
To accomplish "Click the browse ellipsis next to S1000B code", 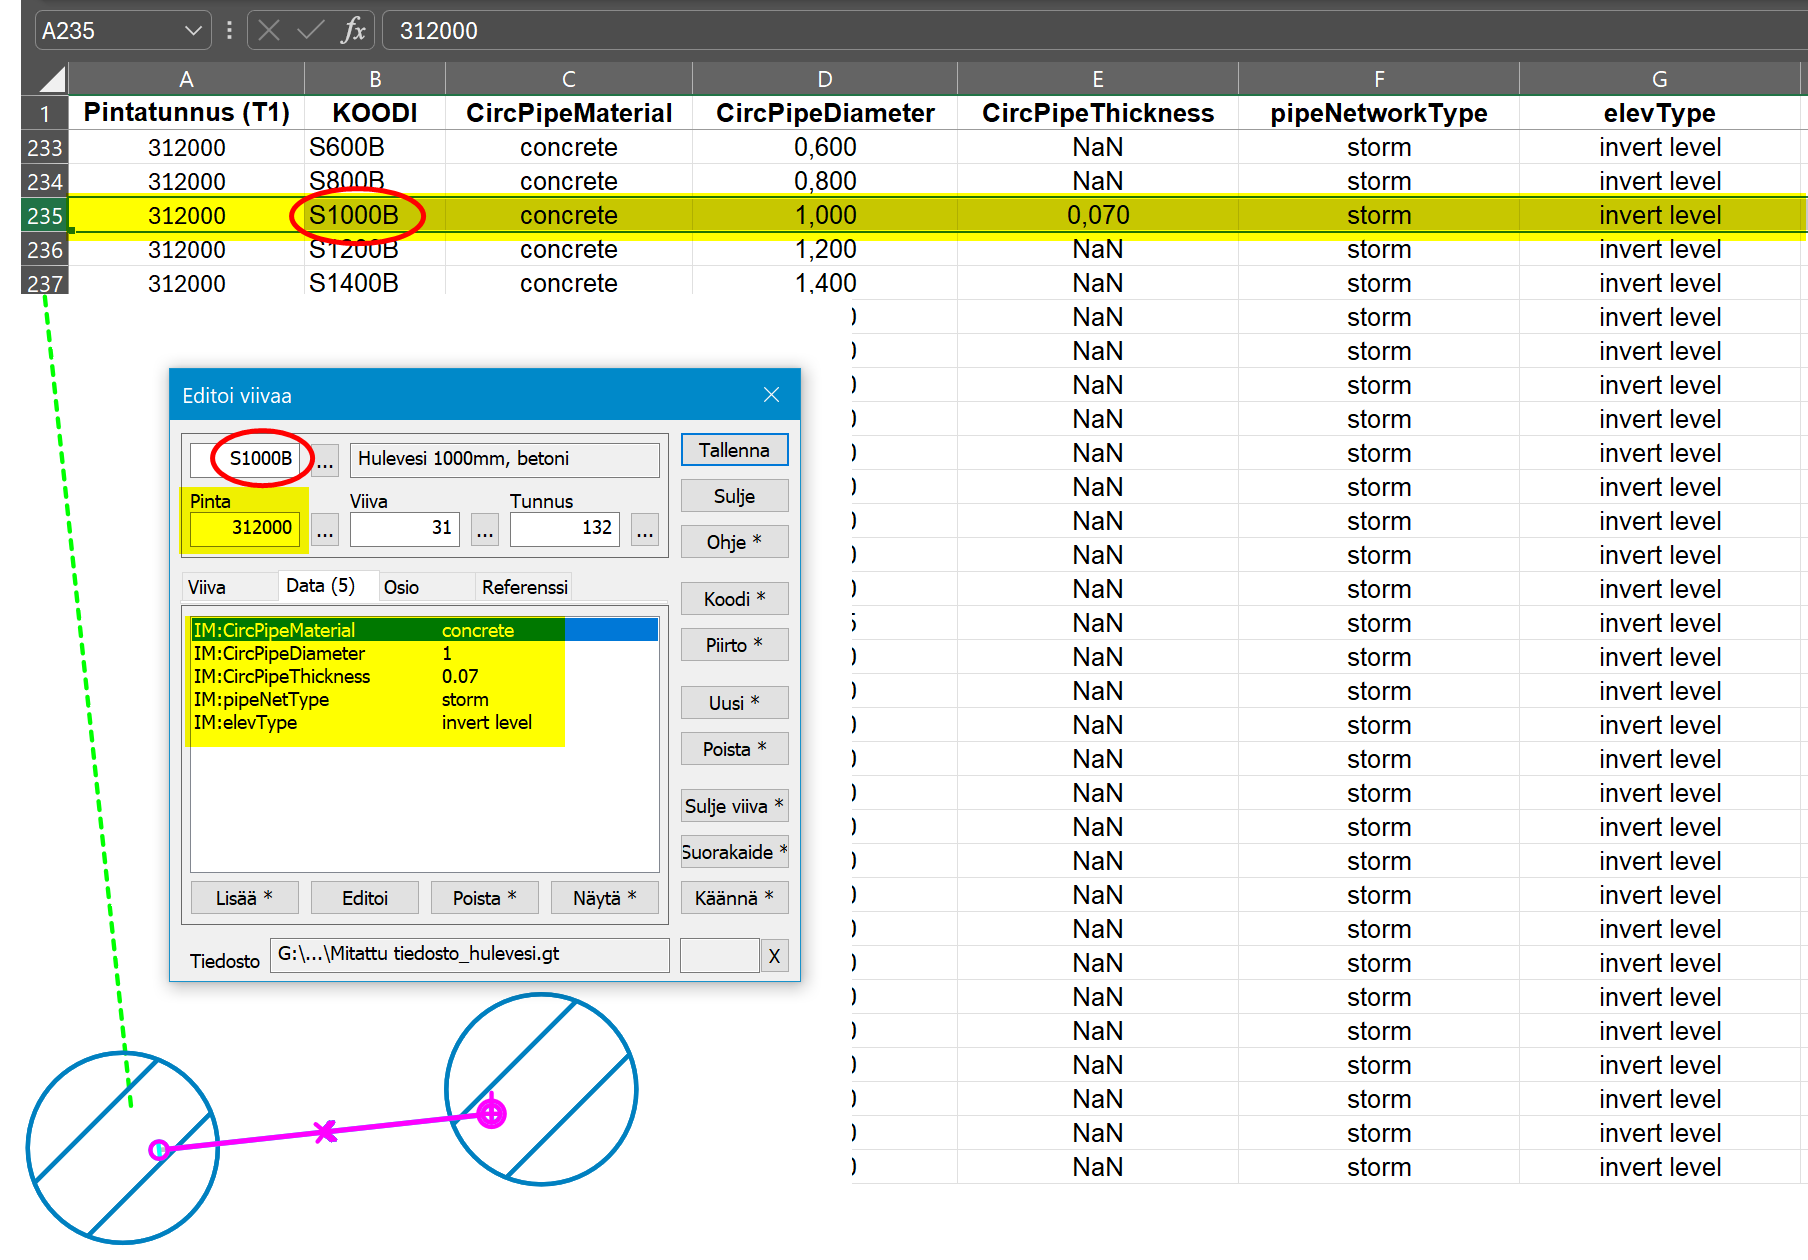I will click(x=326, y=460).
